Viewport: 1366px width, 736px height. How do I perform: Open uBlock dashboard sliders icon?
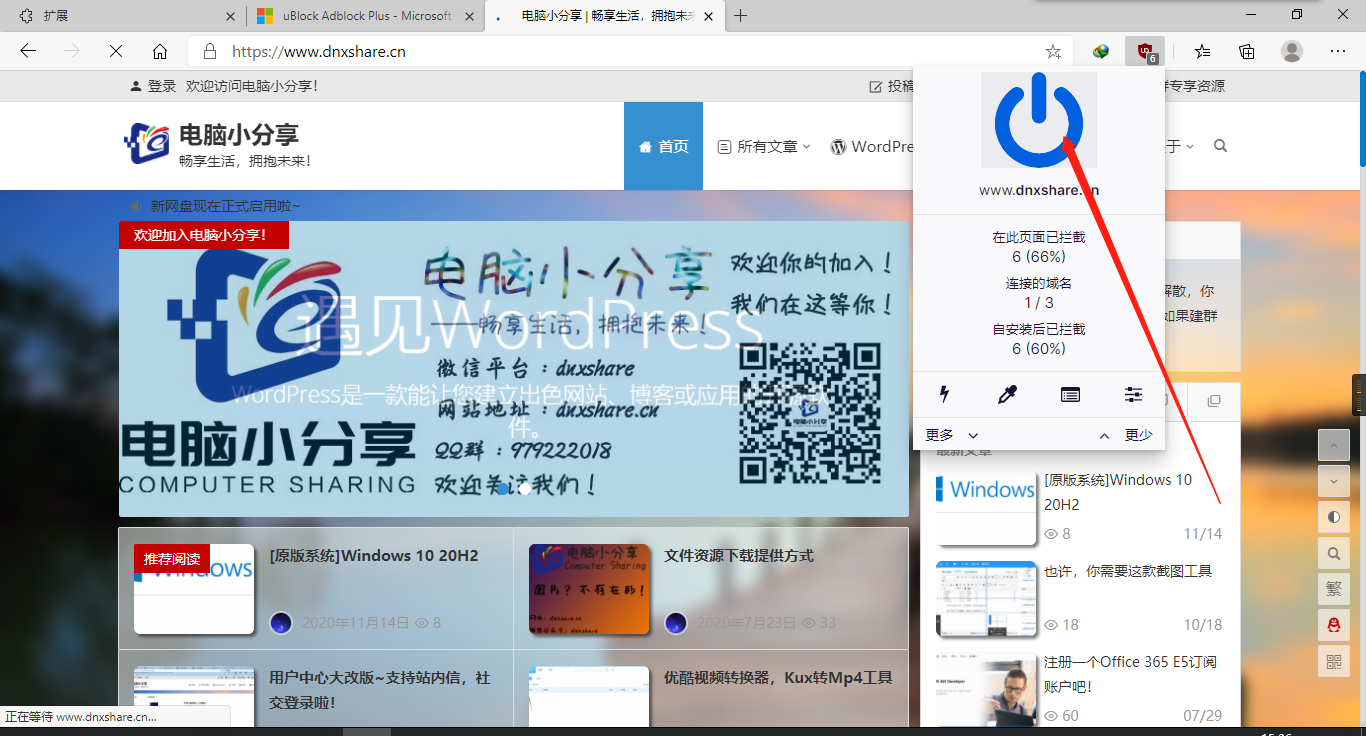point(1133,395)
